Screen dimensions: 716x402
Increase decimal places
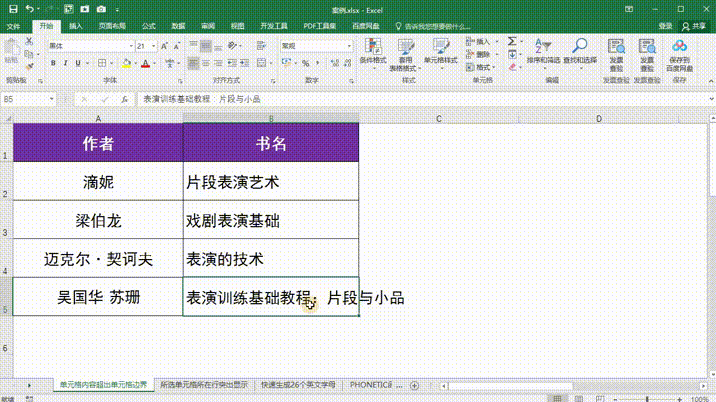click(x=335, y=63)
